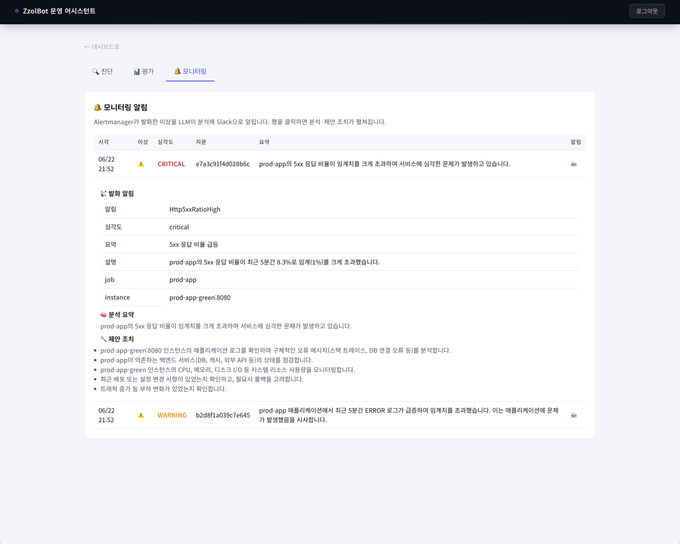
Task: Click the critical severity value in details
Action: click(179, 227)
